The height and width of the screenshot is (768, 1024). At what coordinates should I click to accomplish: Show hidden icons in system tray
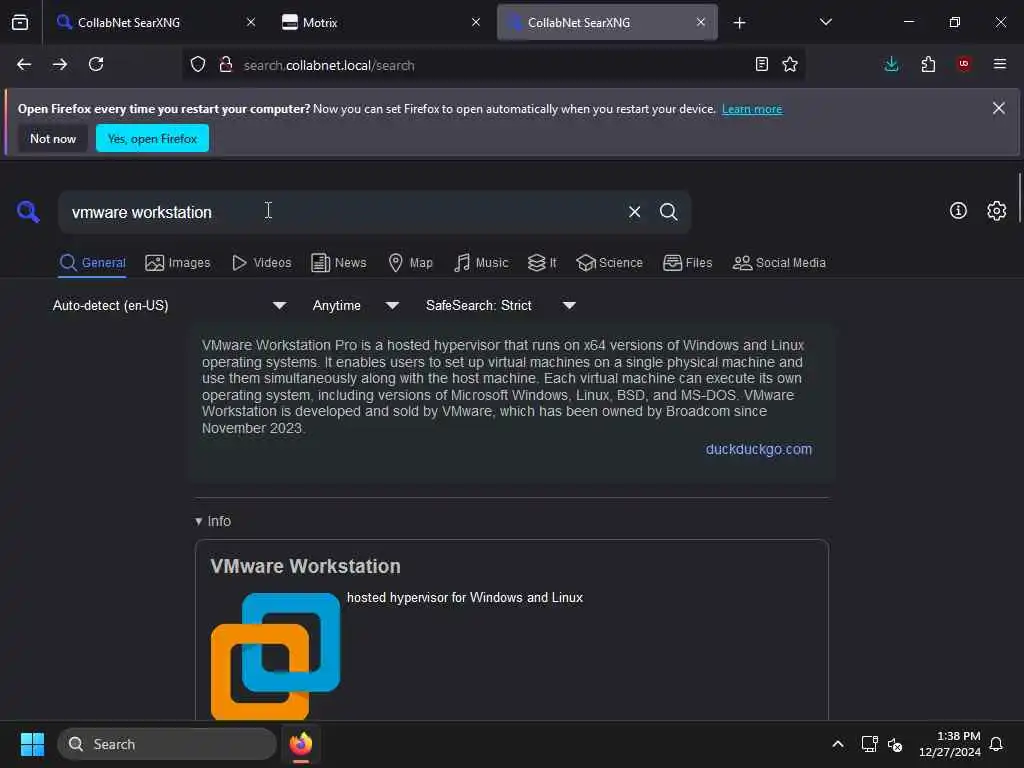(x=838, y=744)
